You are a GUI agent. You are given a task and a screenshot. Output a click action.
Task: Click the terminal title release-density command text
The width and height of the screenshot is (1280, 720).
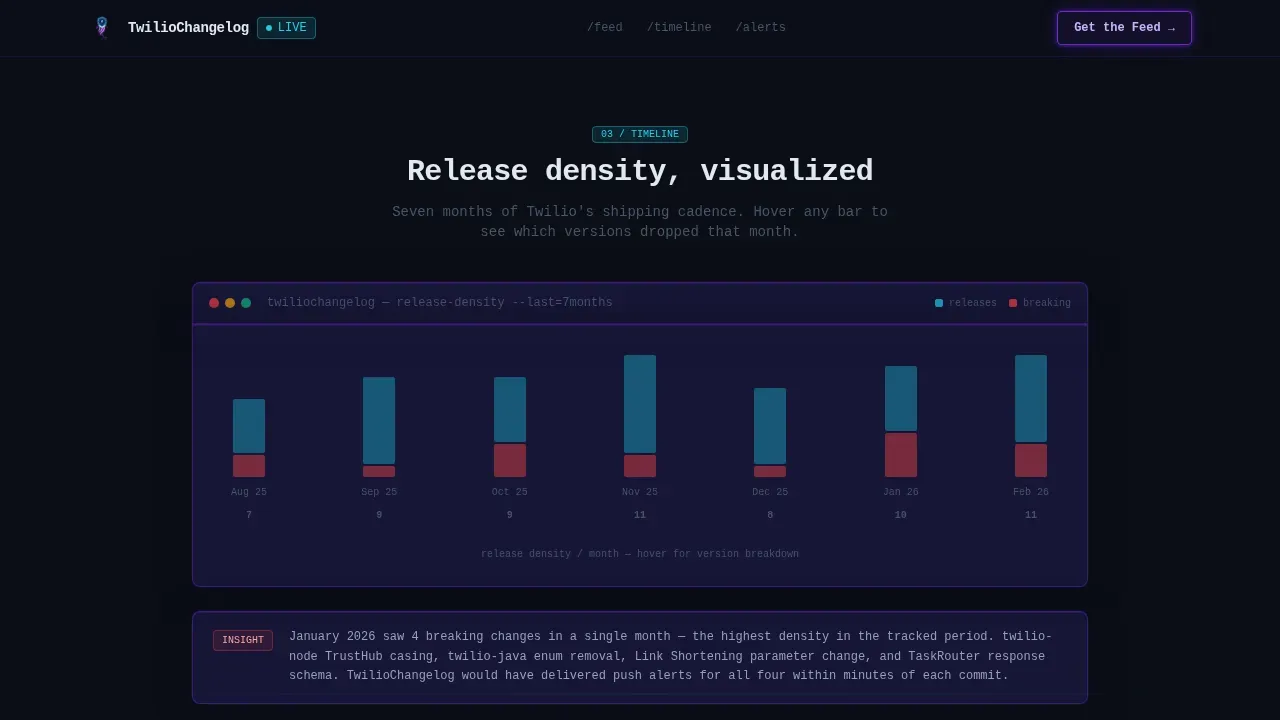(440, 303)
